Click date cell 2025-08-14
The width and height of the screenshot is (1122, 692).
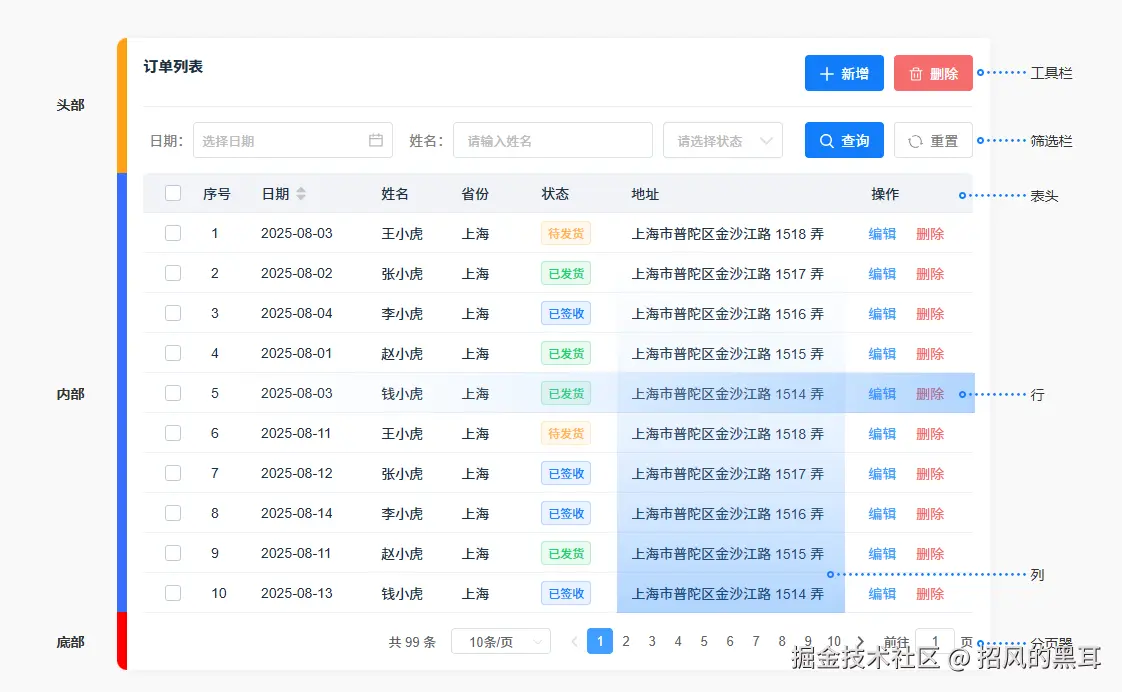coord(296,513)
